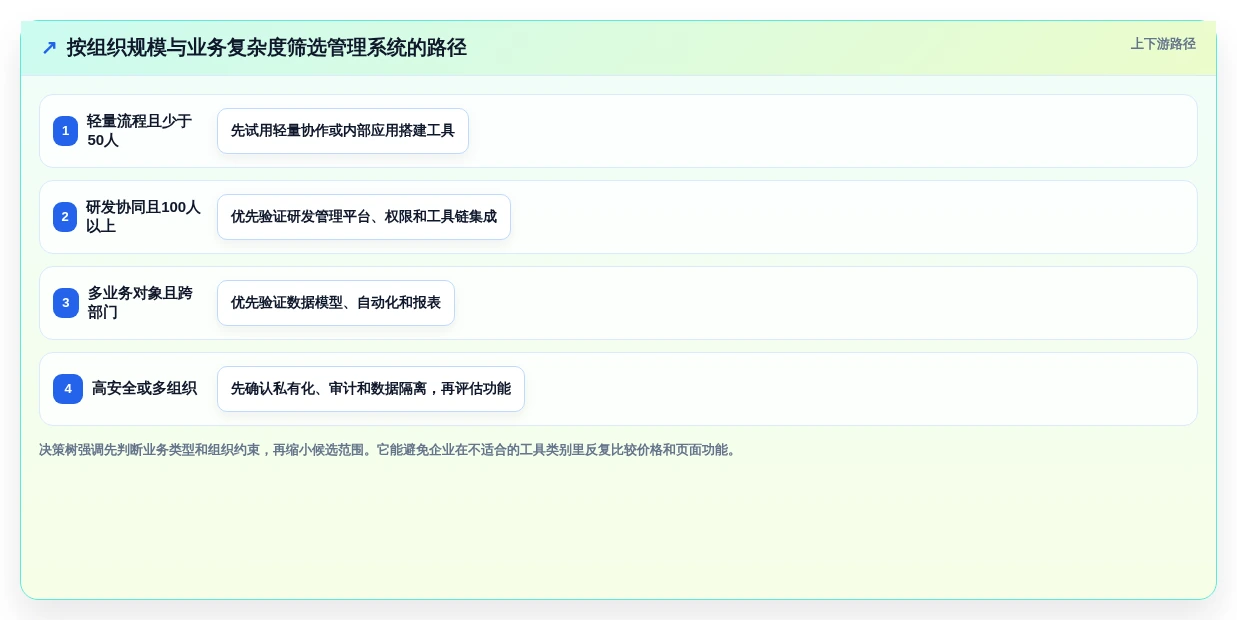The height and width of the screenshot is (620, 1237).
Task: Click the step 4 number badge
Action: pos(68,389)
